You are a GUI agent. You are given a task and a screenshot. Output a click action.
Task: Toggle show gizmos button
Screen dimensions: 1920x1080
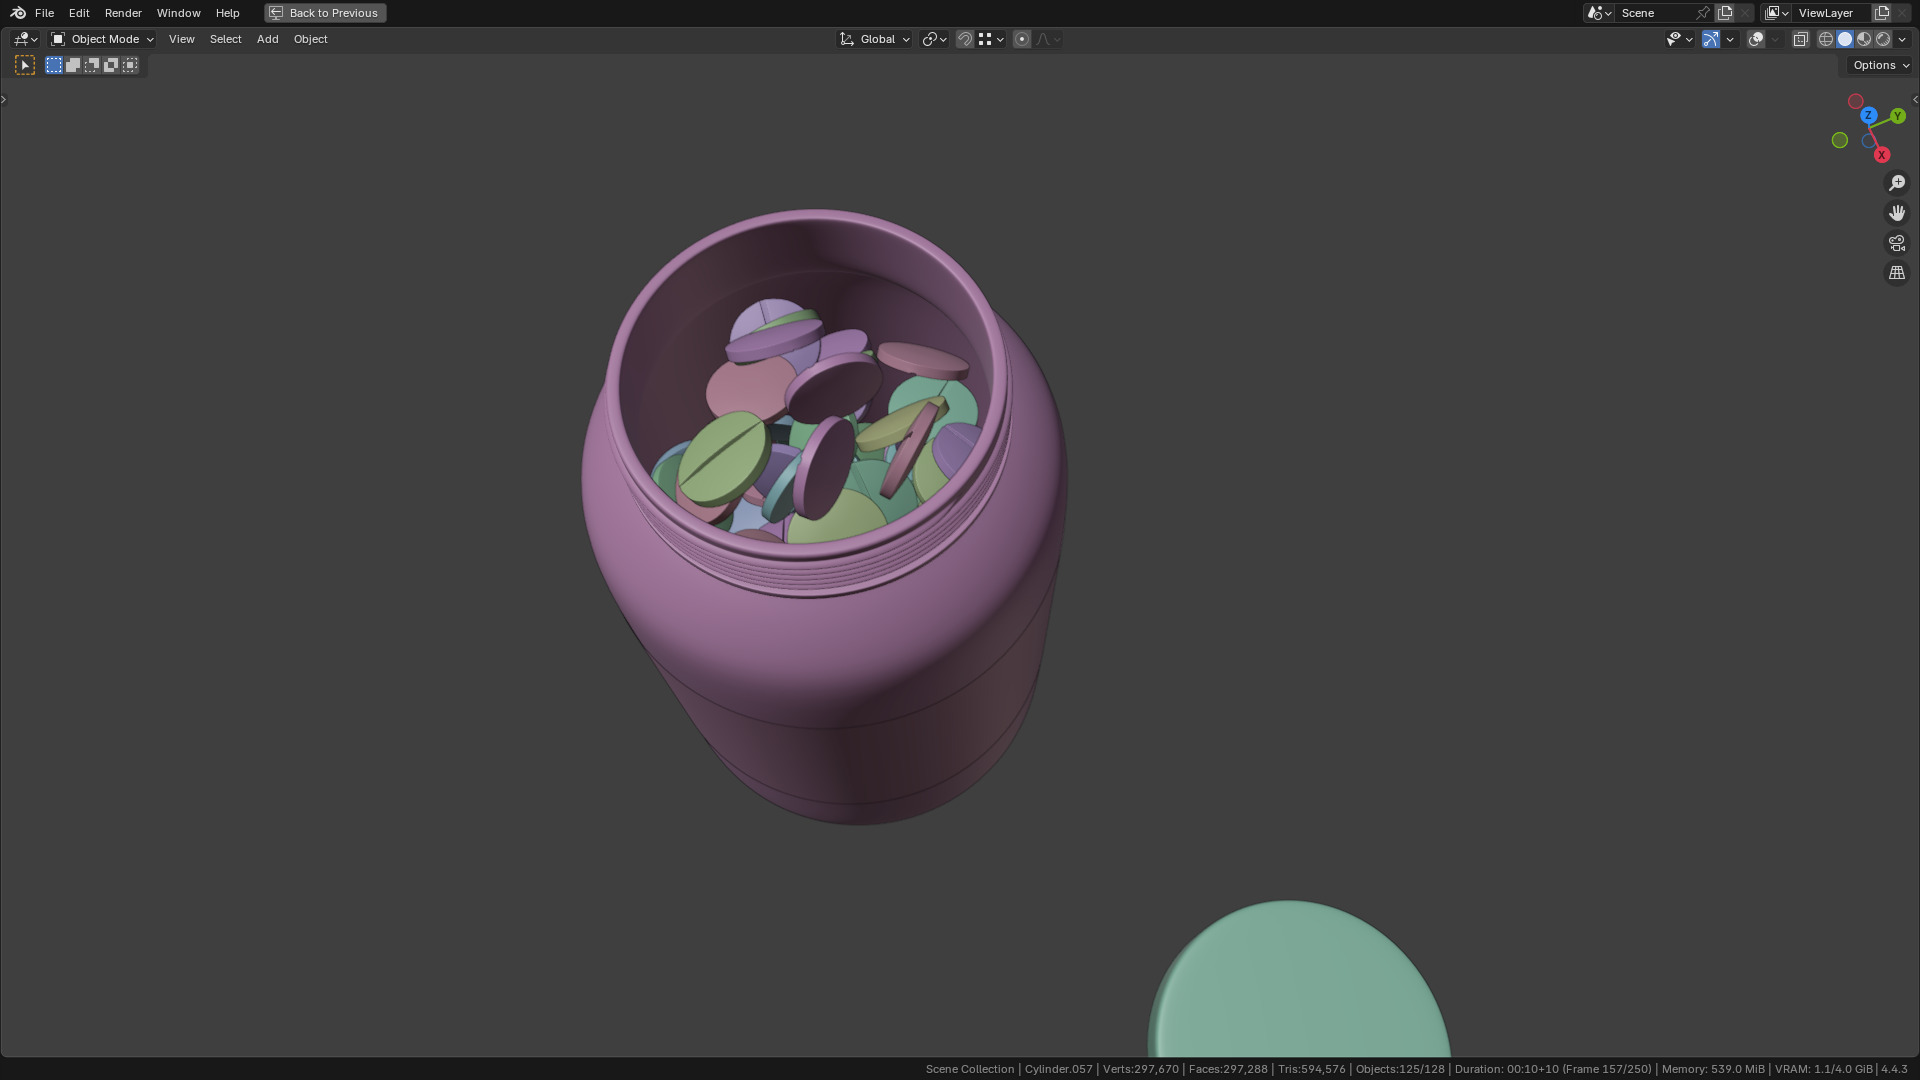[x=1711, y=39]
